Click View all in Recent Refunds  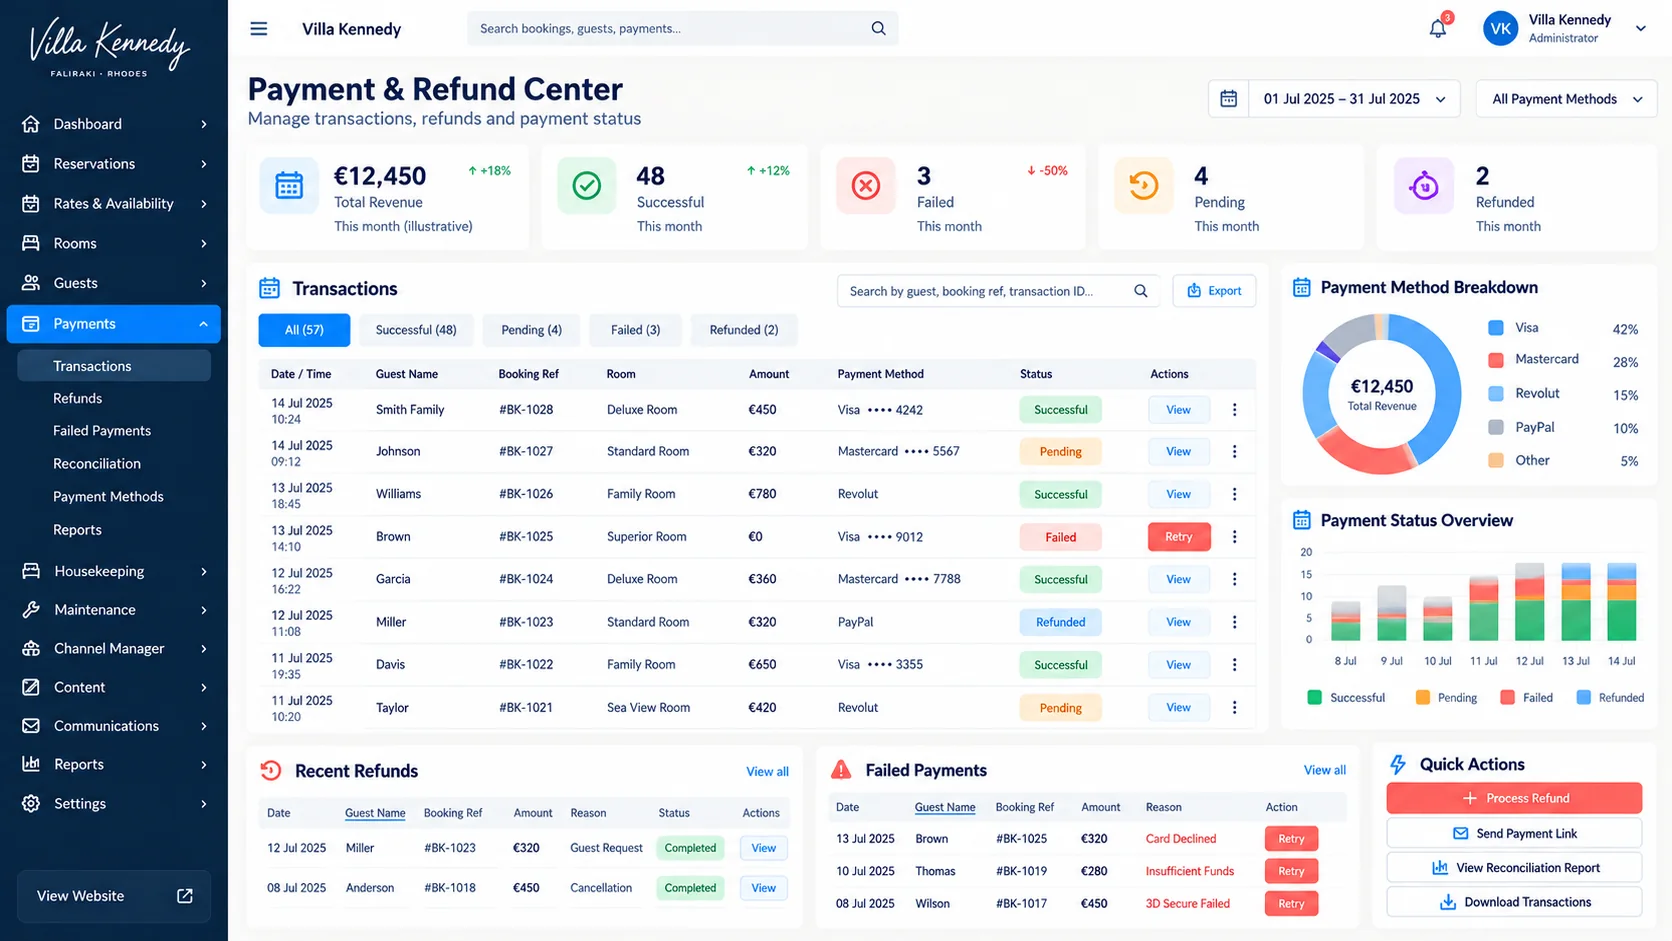click(x=767, y=772)
